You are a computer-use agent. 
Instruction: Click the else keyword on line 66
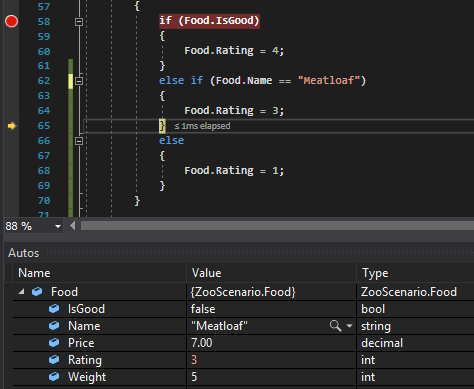click(171, 141)
